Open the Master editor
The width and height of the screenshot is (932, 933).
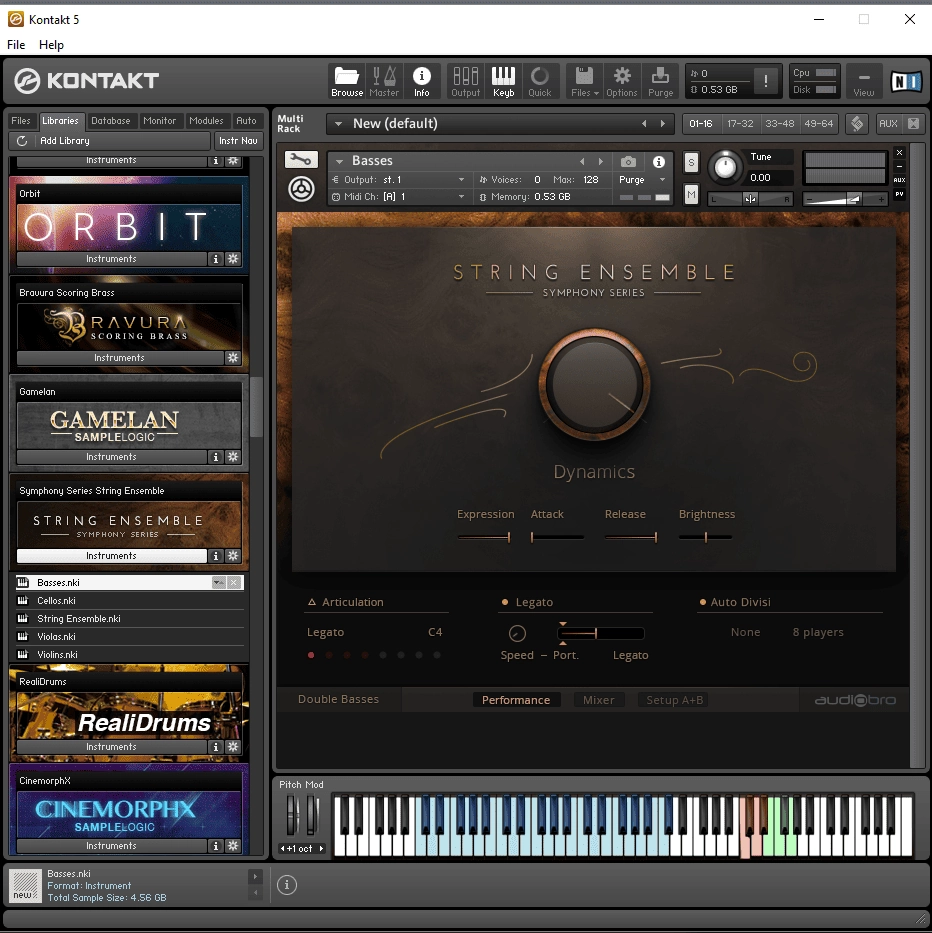(x=384, y=81)
